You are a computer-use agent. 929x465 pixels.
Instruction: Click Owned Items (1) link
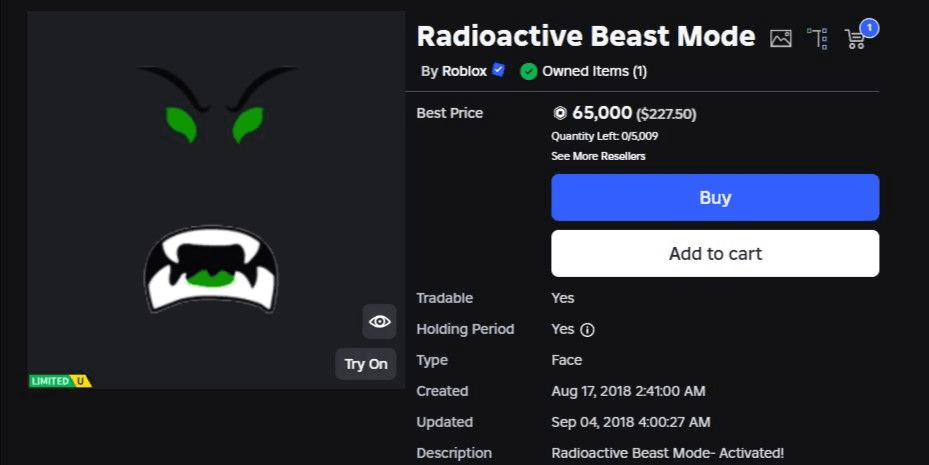pos(594,71)
